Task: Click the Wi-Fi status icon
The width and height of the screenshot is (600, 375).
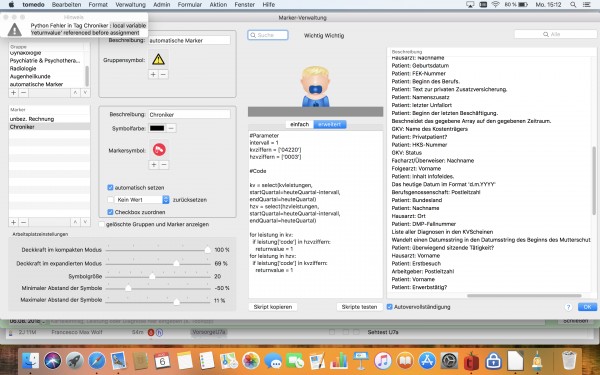Action: click(496, 5)
